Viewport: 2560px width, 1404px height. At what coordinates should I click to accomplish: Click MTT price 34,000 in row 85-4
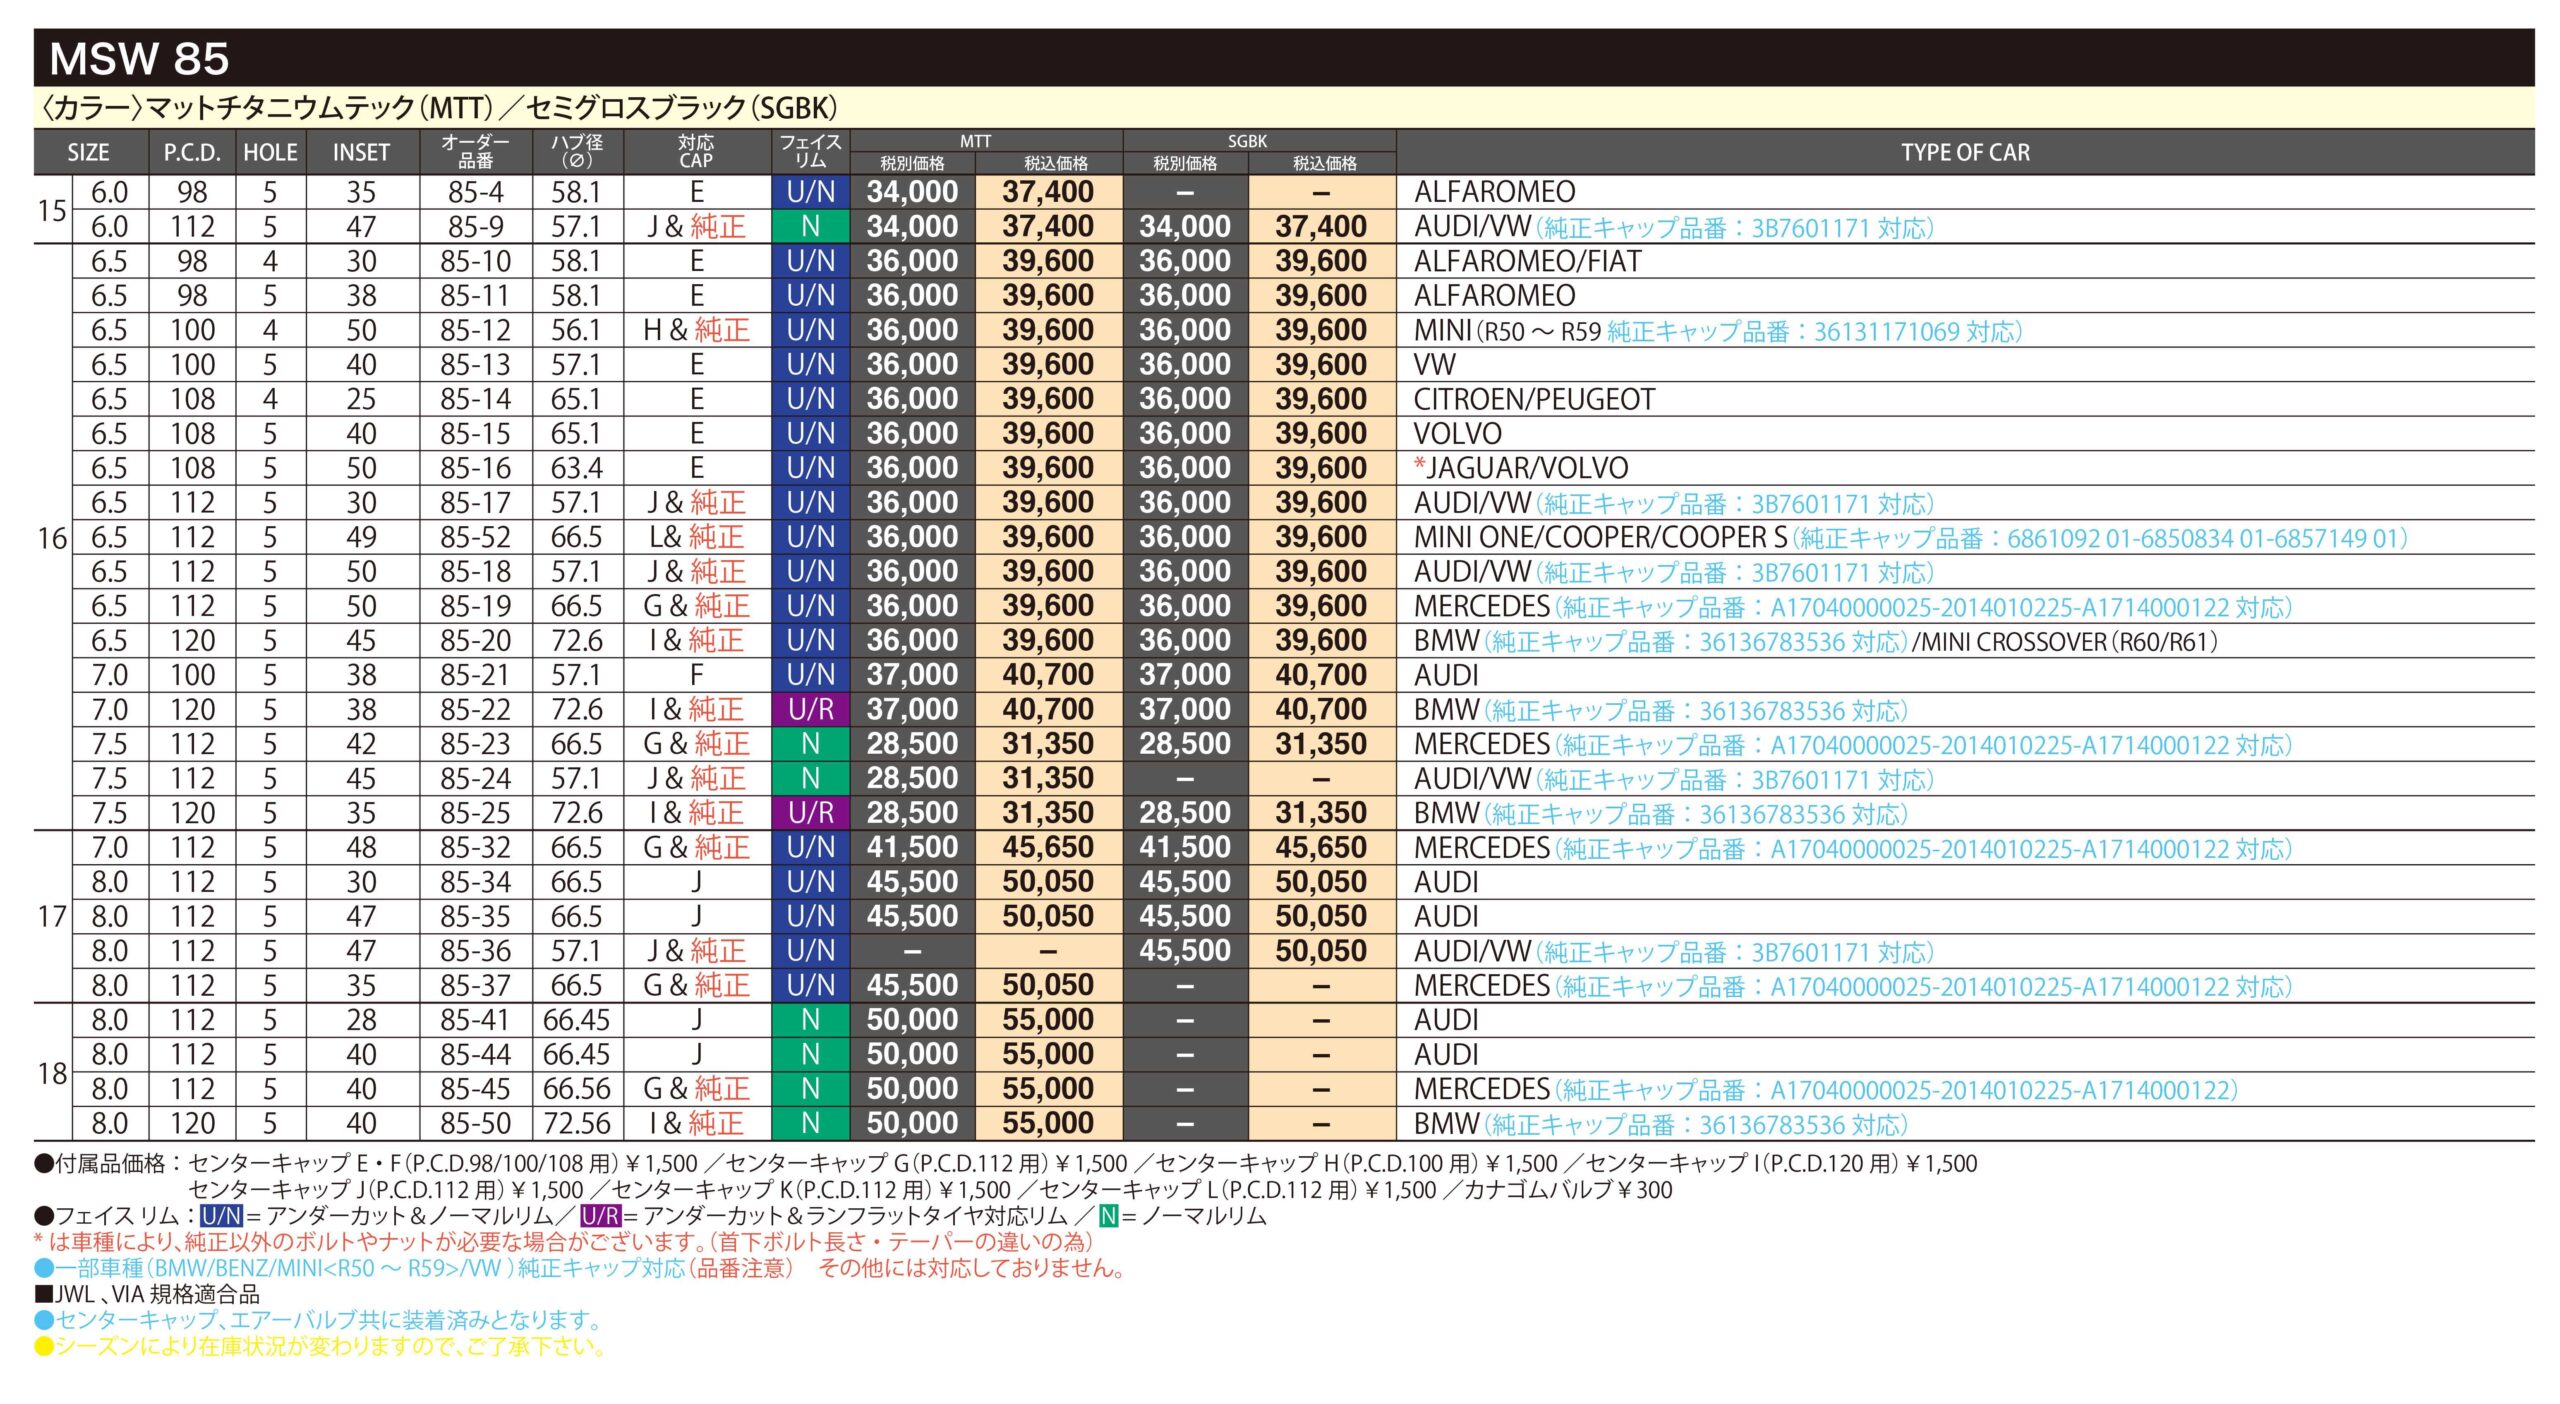pos(912,192)
